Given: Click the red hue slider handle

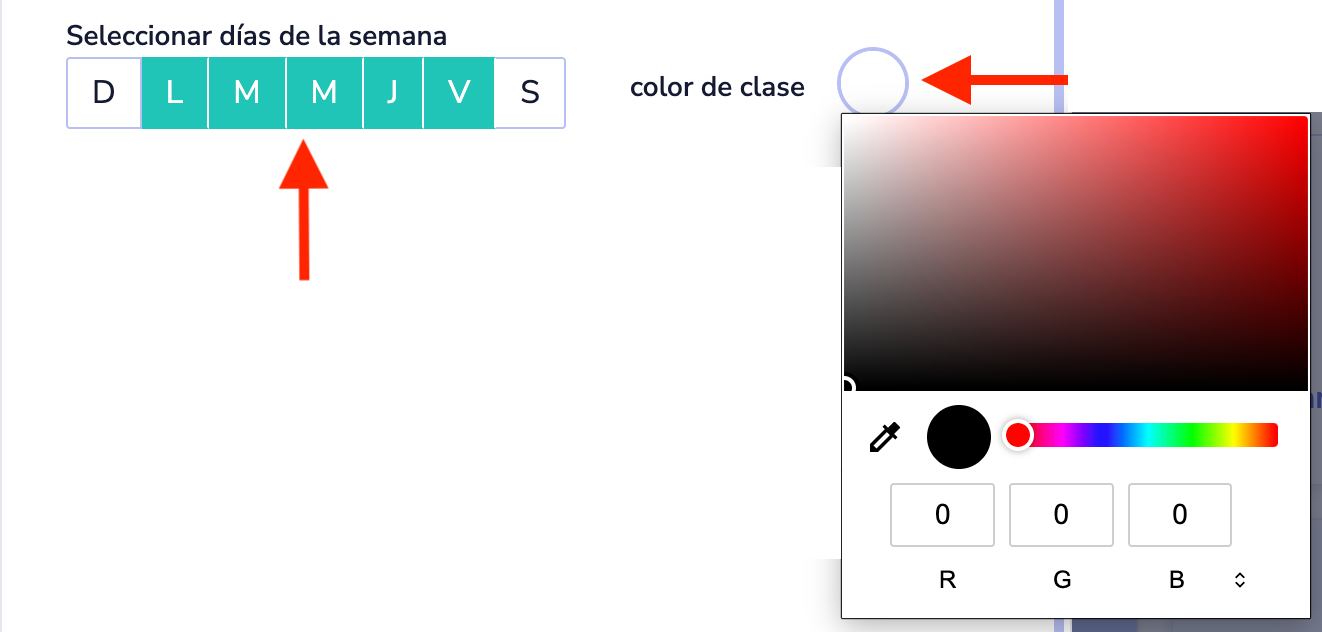Looking at the screenshot, I should click(1017, 435).
